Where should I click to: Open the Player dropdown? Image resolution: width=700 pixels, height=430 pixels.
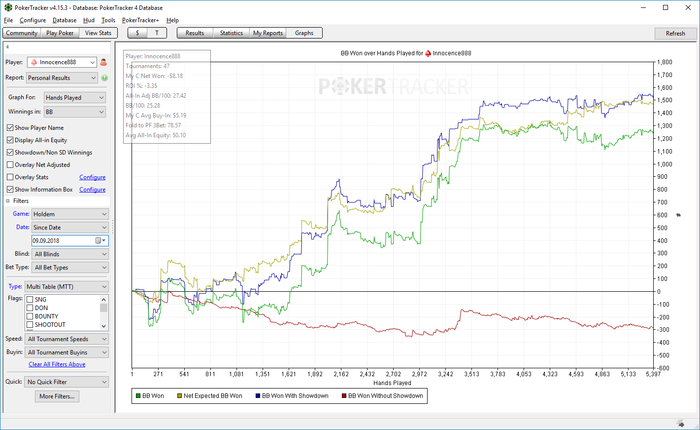[62, 62]
